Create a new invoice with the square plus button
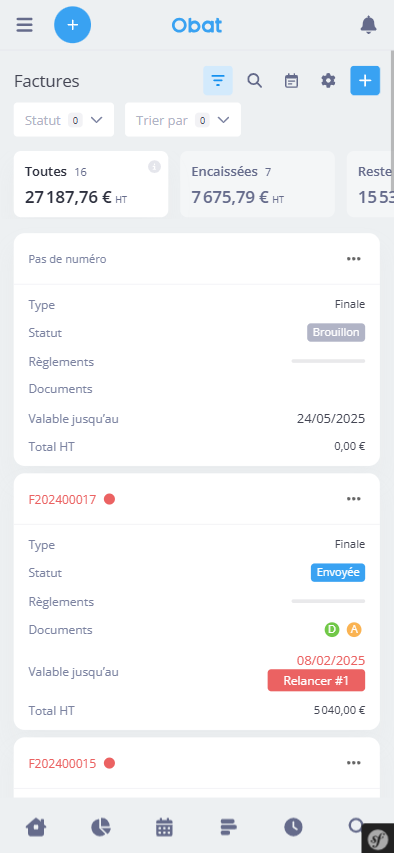Screen dimensions: 394x853 point(365,81)
